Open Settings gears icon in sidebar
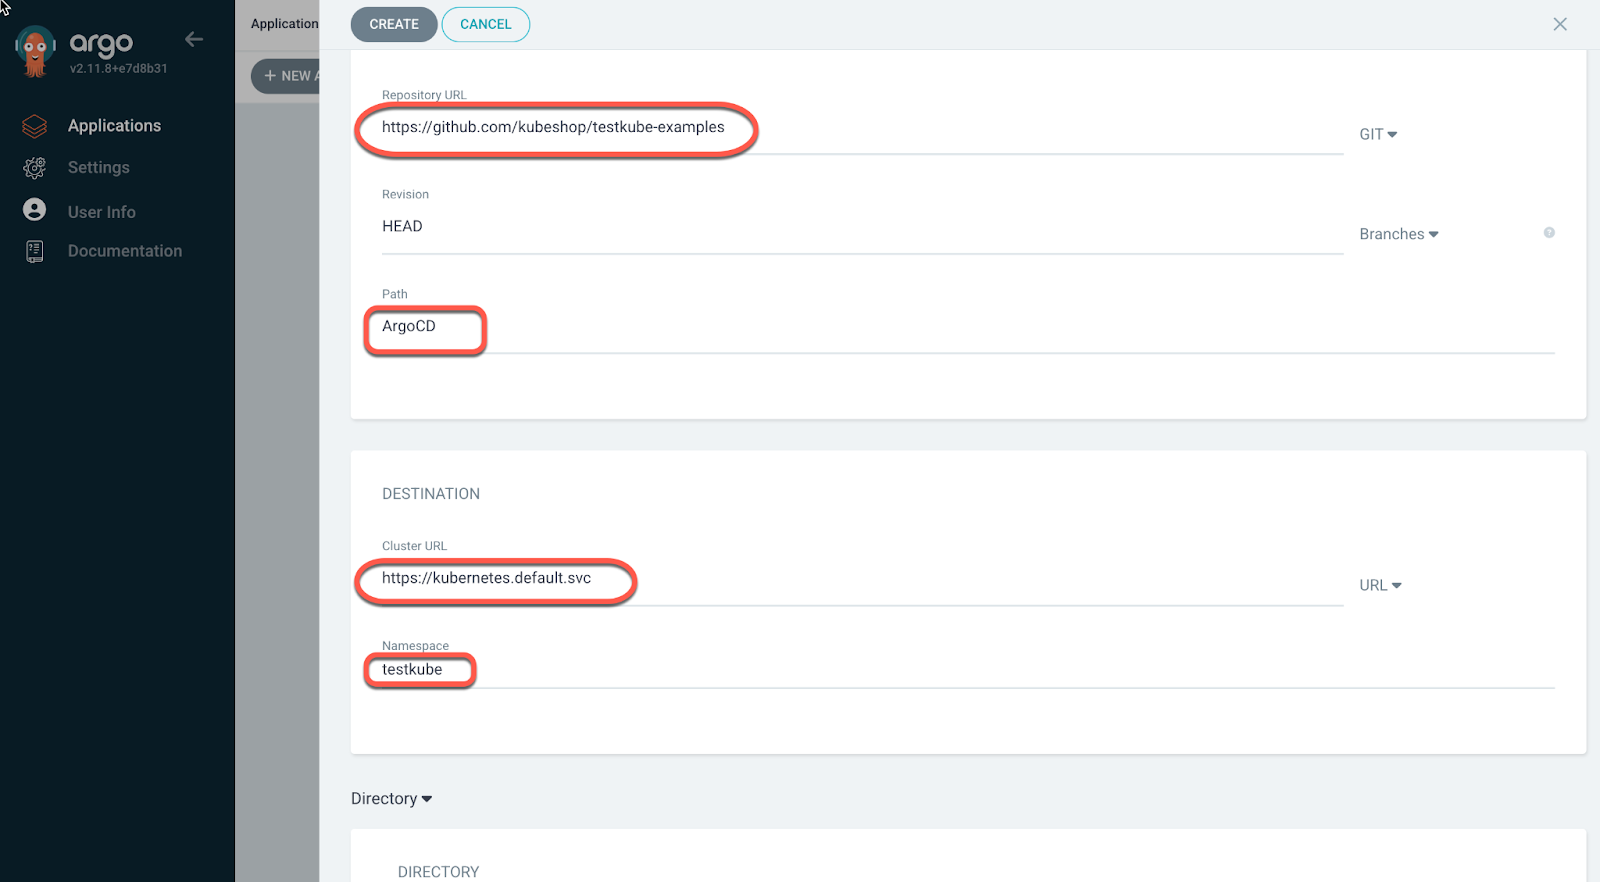 (35, 168)
